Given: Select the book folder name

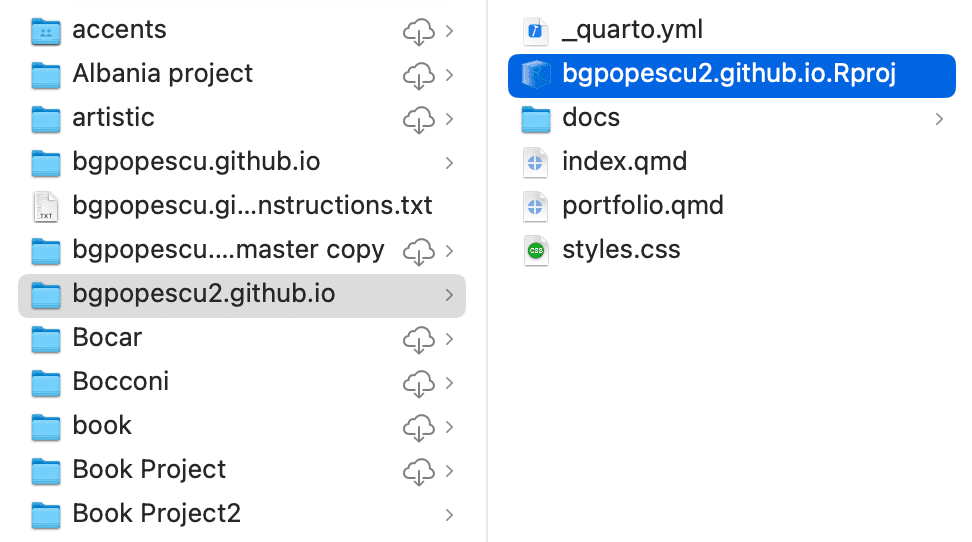Looking at the screenshot, I should click(x=102, y=426).
